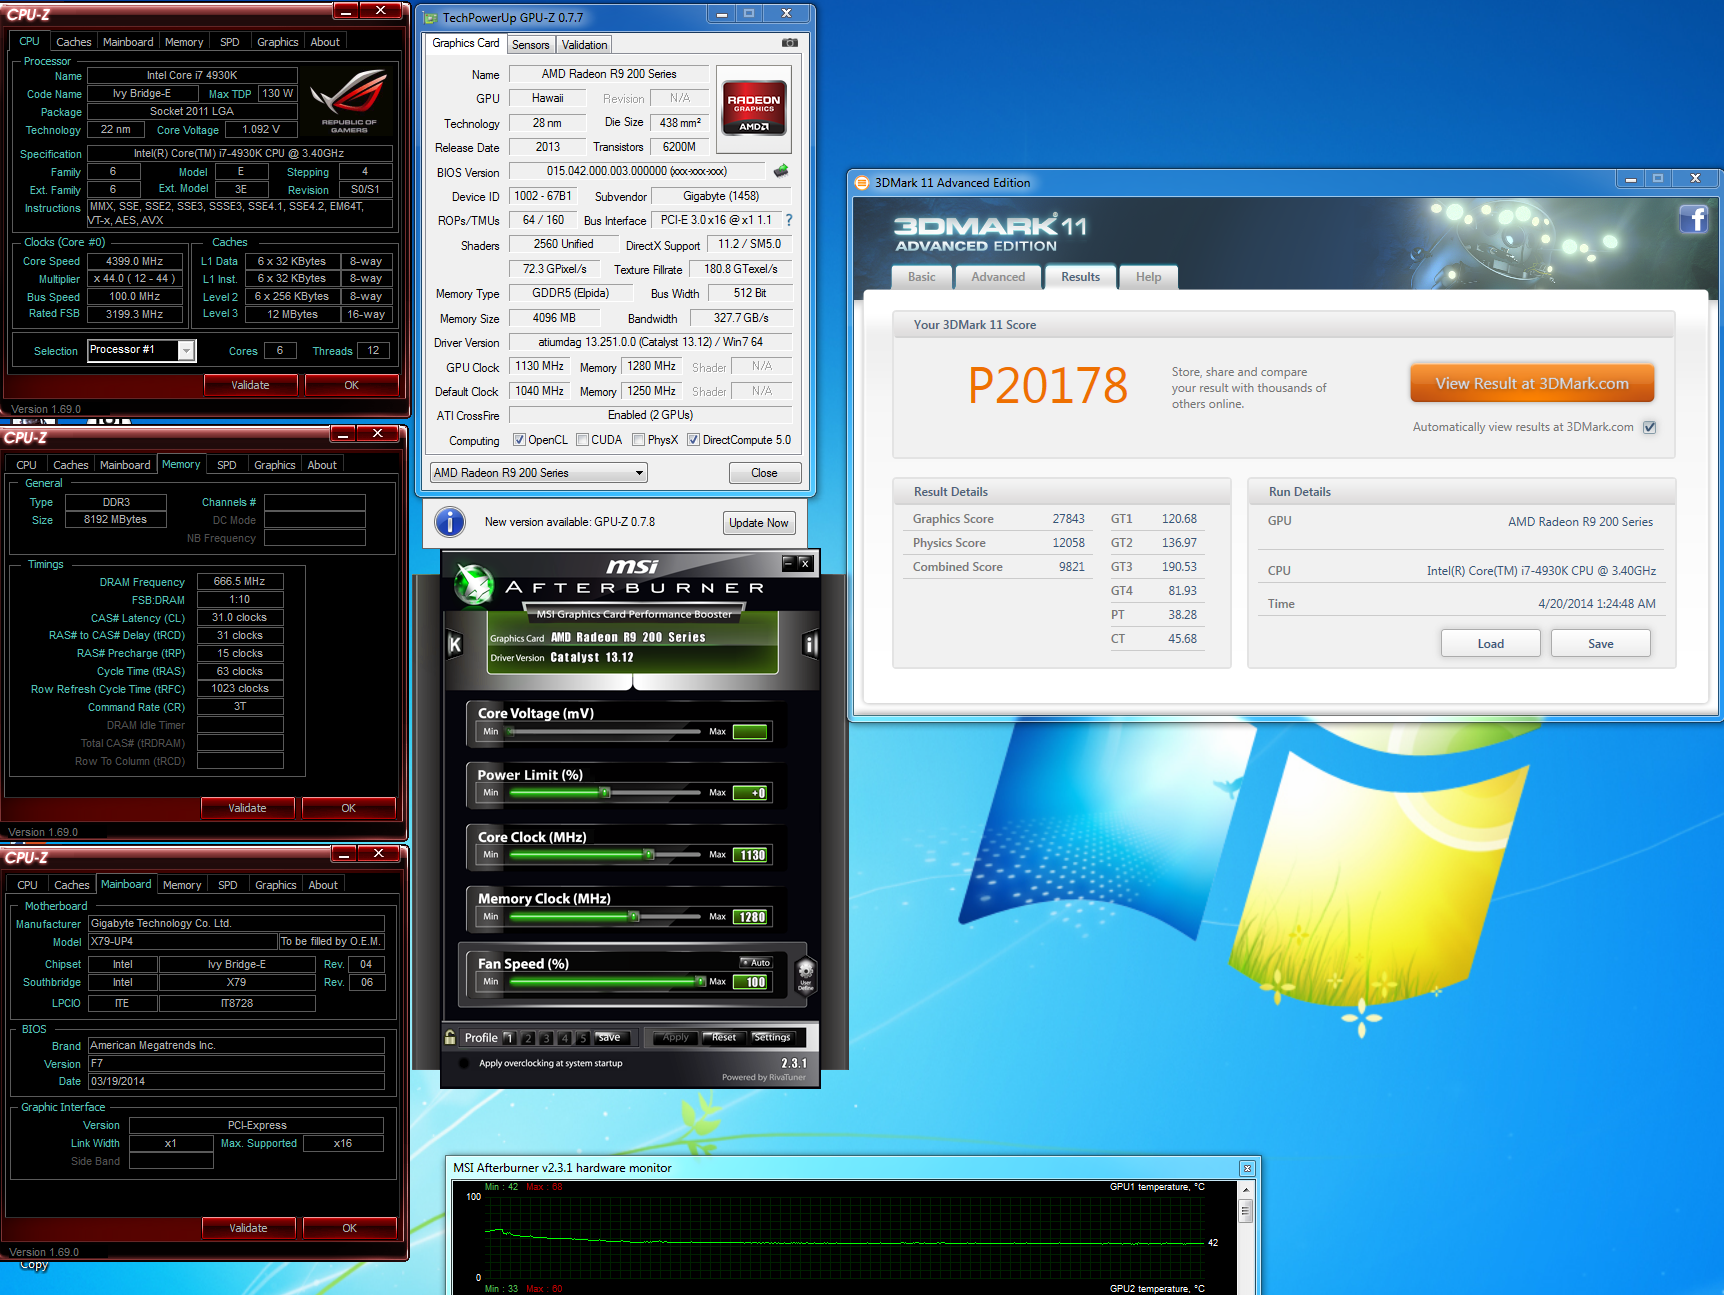Click the Afterburner profile lock icon
Image resolution: width=1724 pixels, height=1295 pixels.
[450, 1037]
